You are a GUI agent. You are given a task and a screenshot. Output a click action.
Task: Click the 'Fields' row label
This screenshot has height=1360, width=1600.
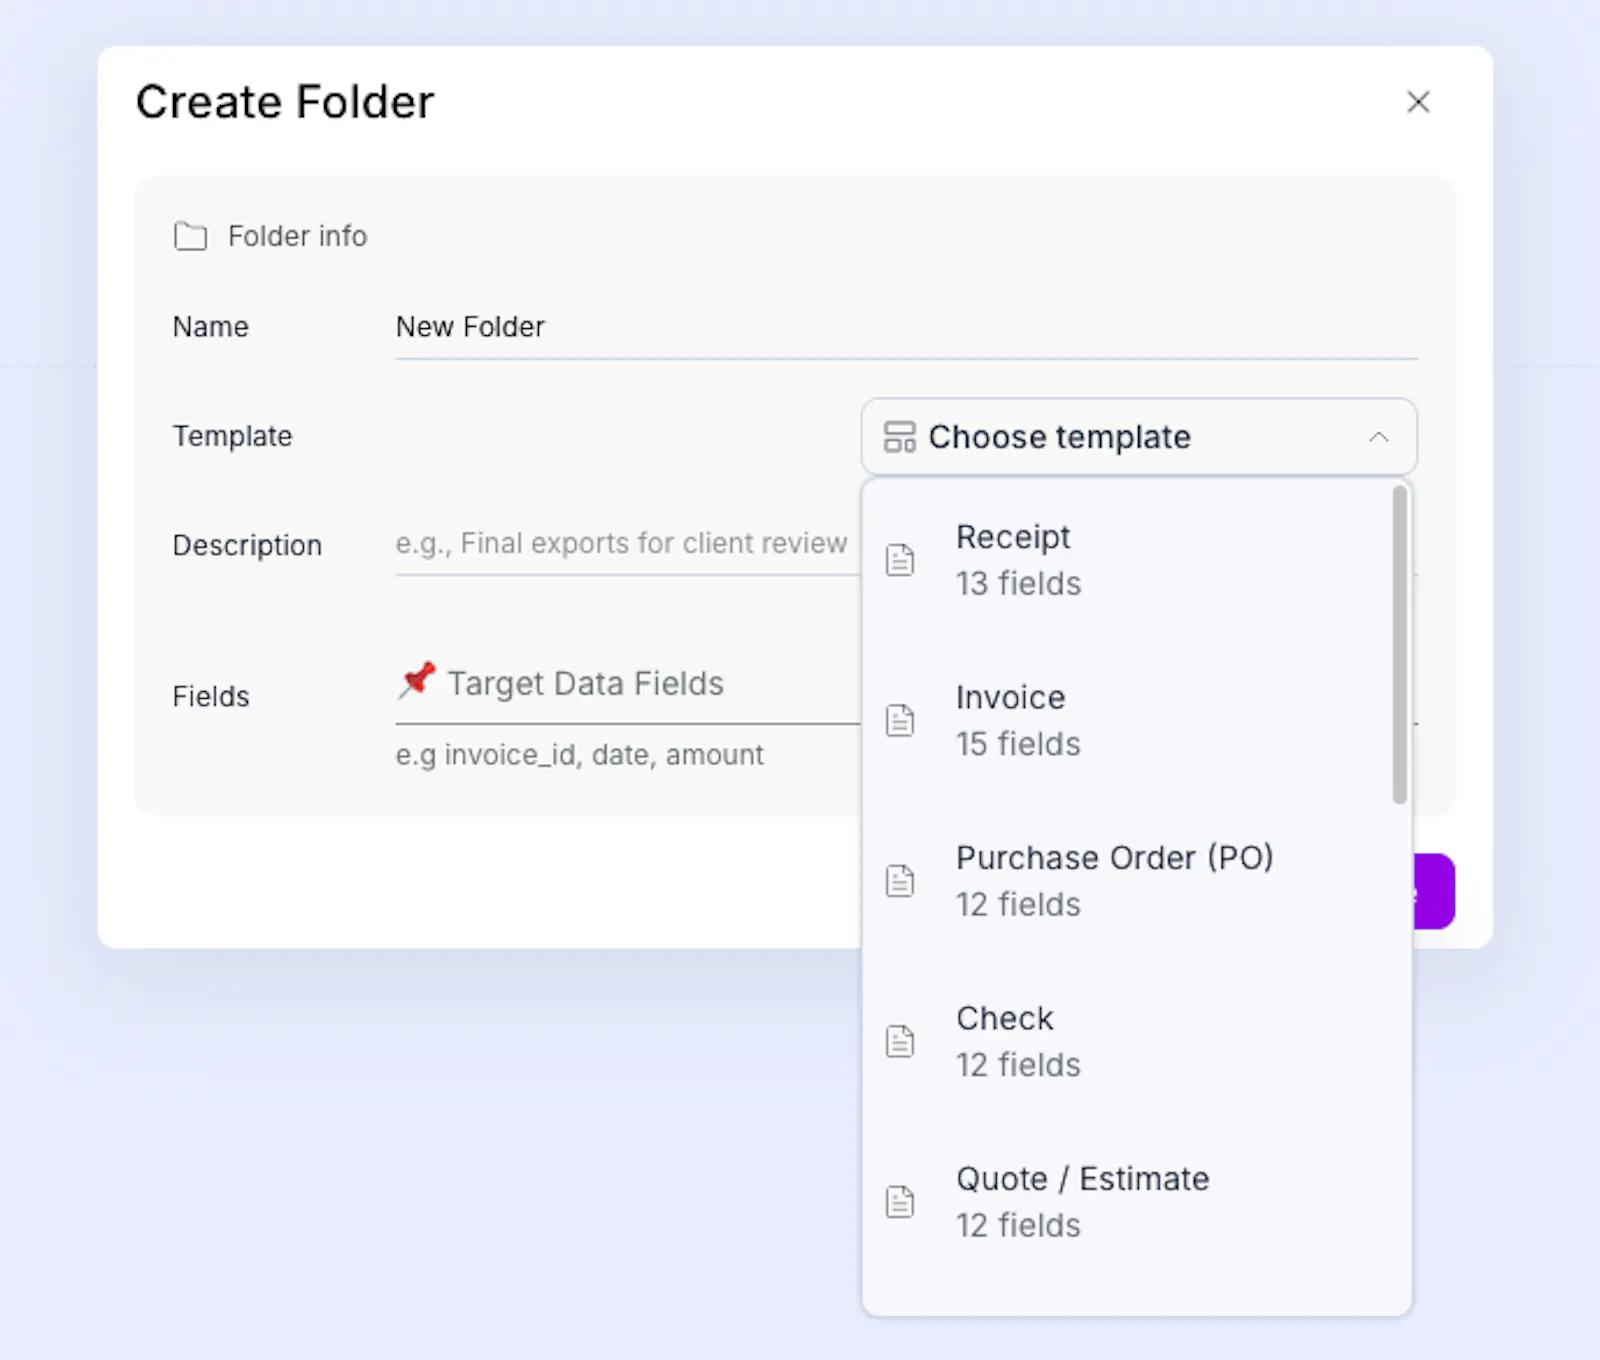click(x=211, y=696)
